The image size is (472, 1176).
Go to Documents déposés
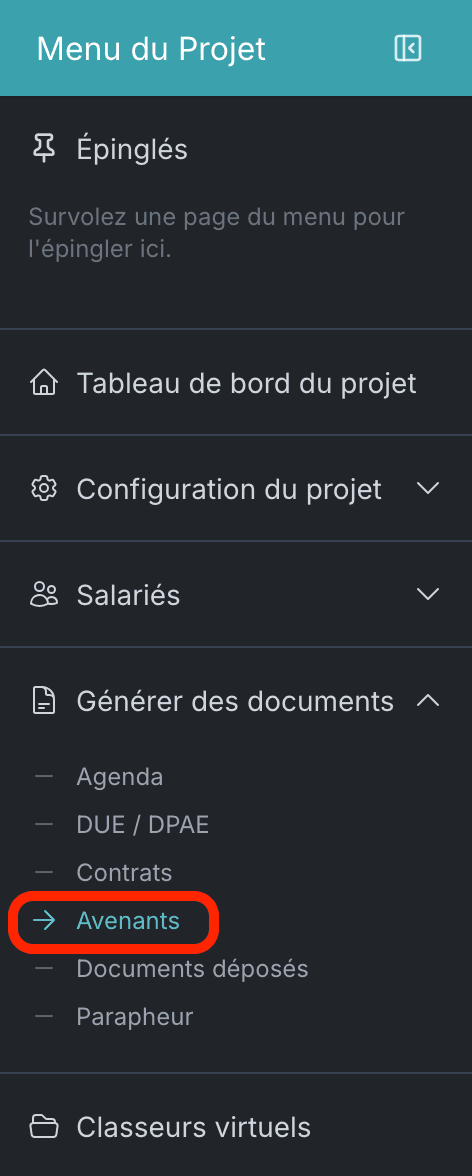point(192,968)
